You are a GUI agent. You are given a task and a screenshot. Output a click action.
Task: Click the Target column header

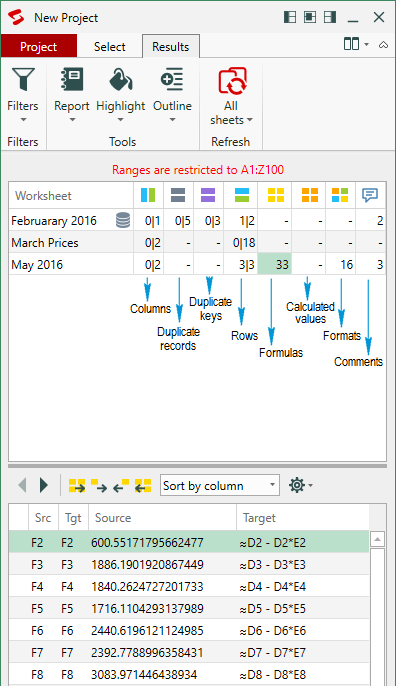pos(303,518)
